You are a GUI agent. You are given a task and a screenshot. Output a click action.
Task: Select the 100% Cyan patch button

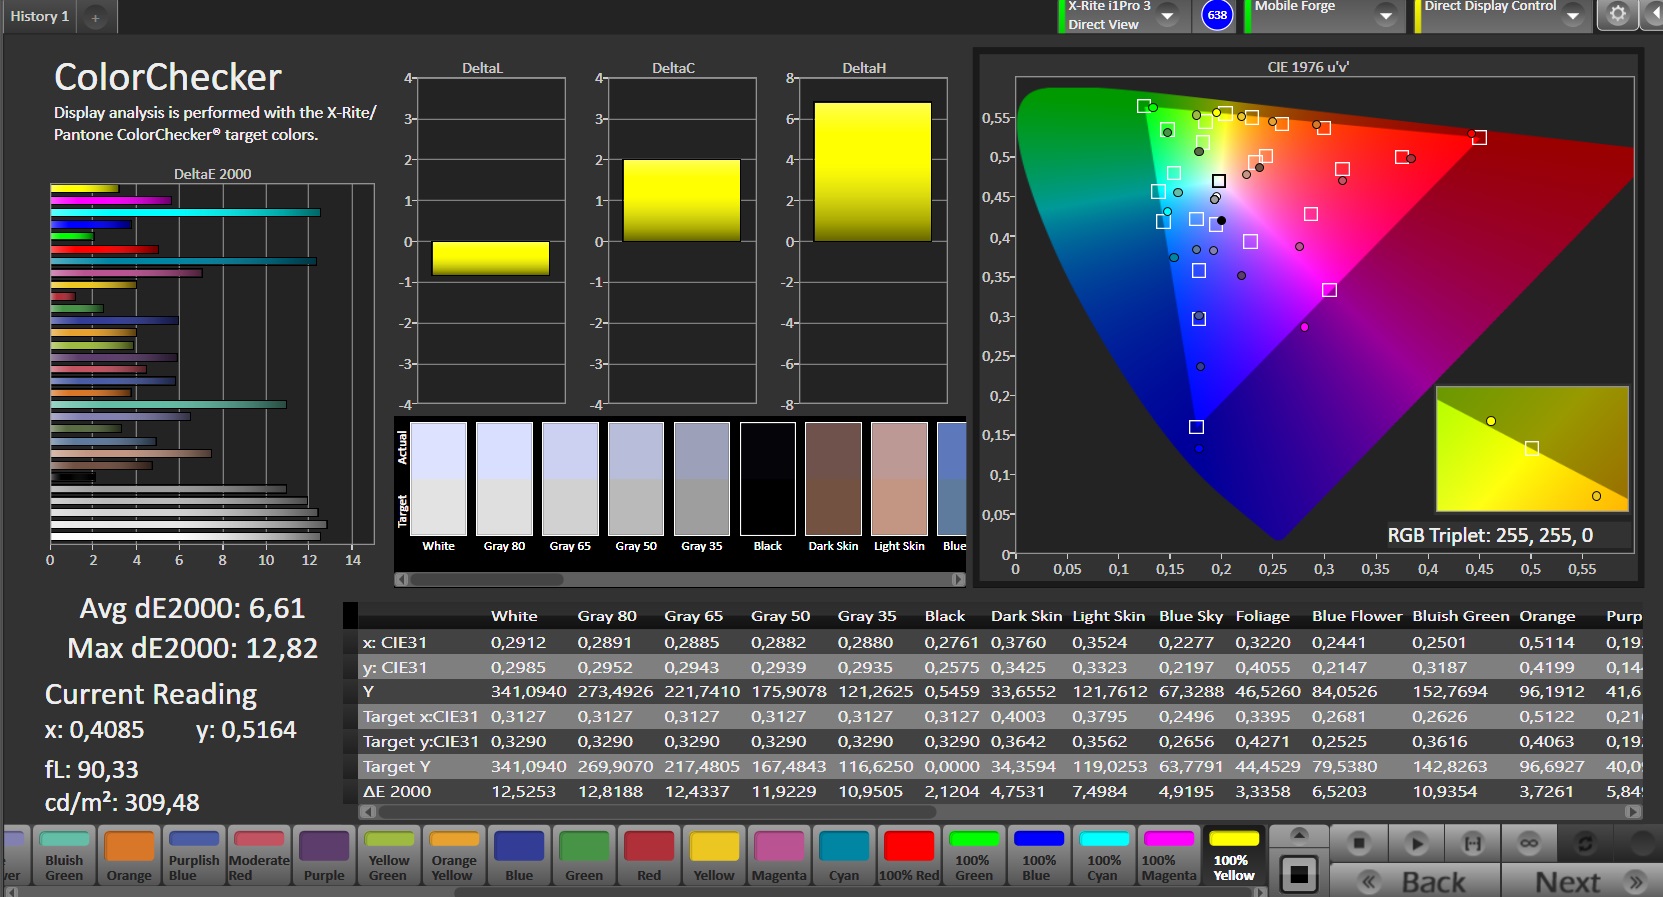point(1104,856)
